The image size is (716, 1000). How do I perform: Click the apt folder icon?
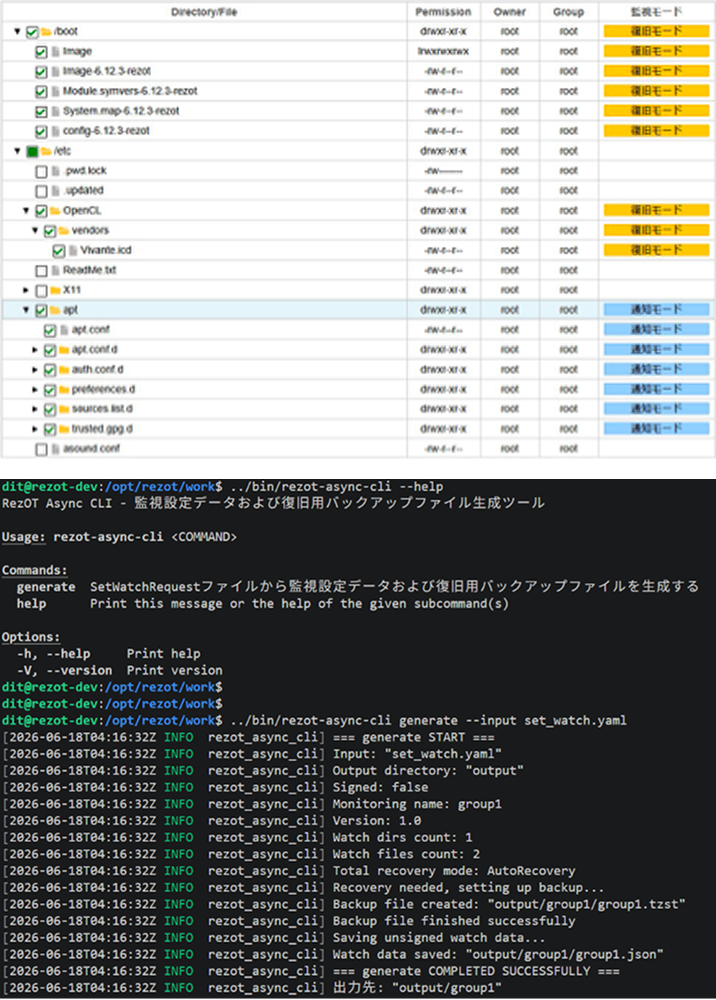(55, 310)
